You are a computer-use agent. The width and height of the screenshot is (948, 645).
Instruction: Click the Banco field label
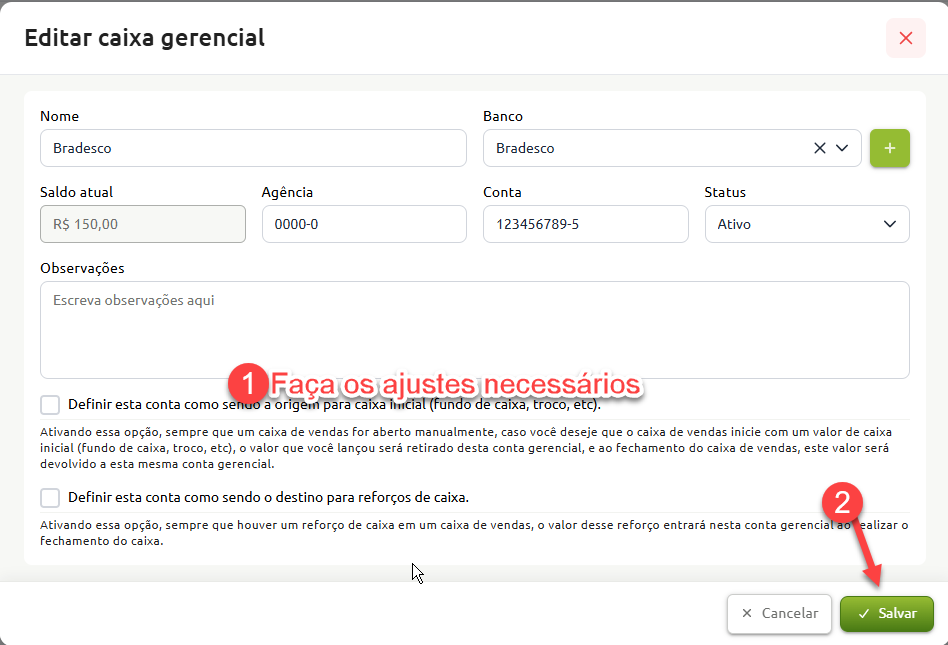[x=502, y=116]
